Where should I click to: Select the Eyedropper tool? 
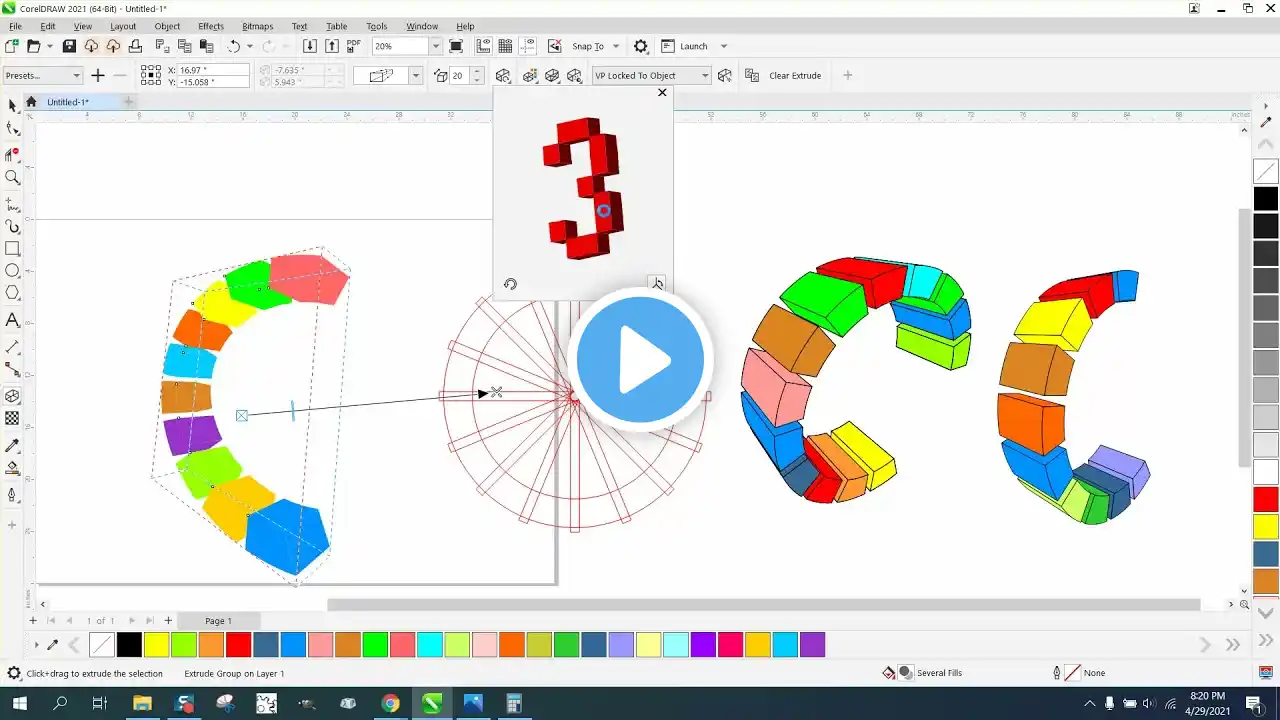click(x=12, y=445)
